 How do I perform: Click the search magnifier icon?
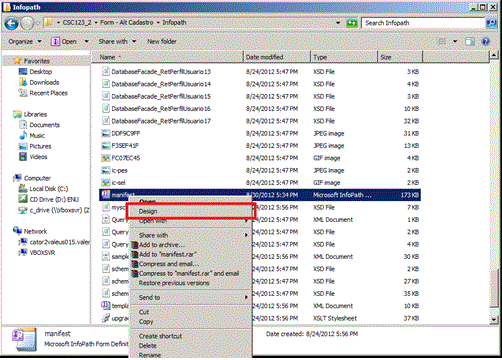491,23
